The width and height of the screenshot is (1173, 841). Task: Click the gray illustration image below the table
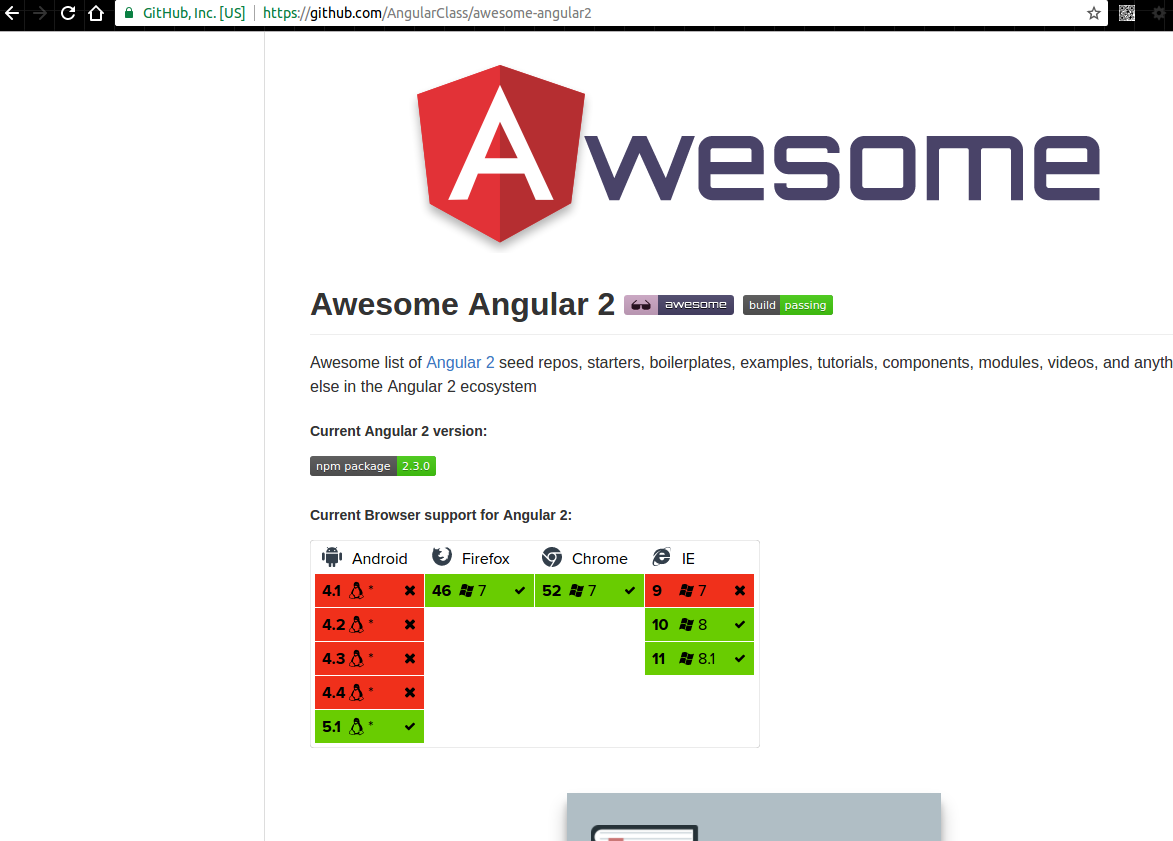(x=753, y=817)
